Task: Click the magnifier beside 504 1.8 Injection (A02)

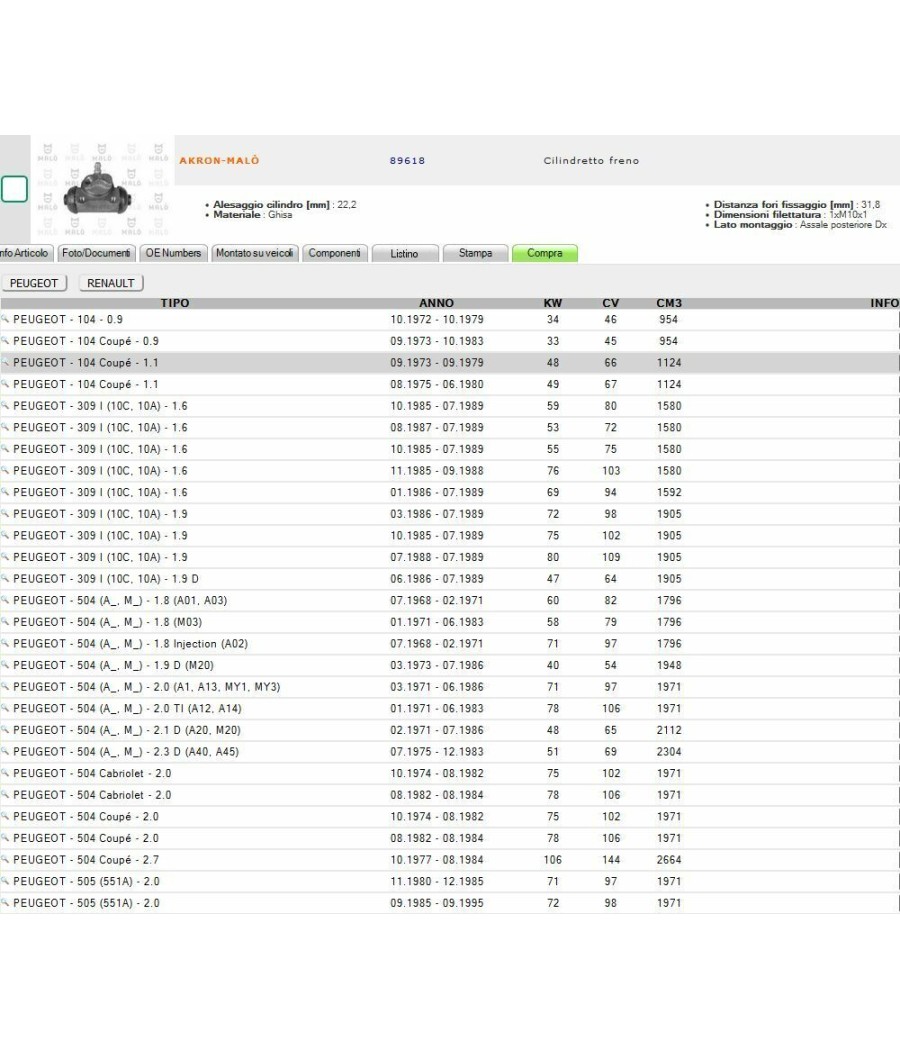Action: (x=5, y=644)
